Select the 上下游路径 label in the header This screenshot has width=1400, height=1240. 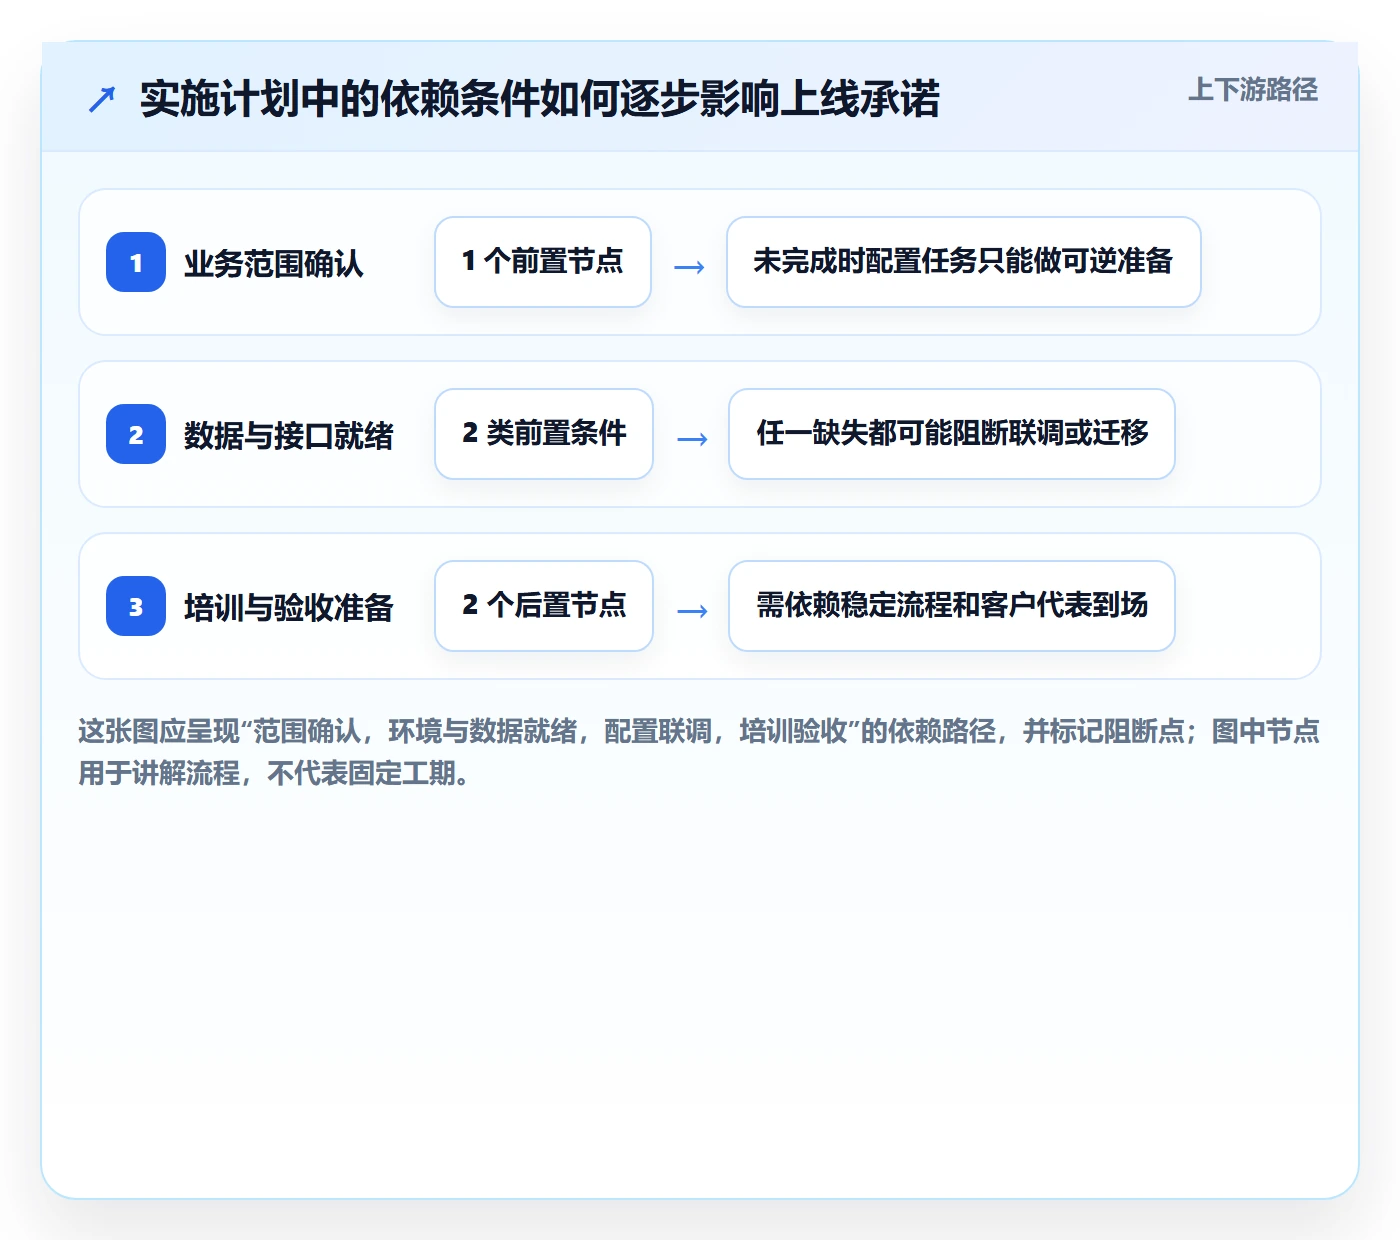click(1253, 90)
